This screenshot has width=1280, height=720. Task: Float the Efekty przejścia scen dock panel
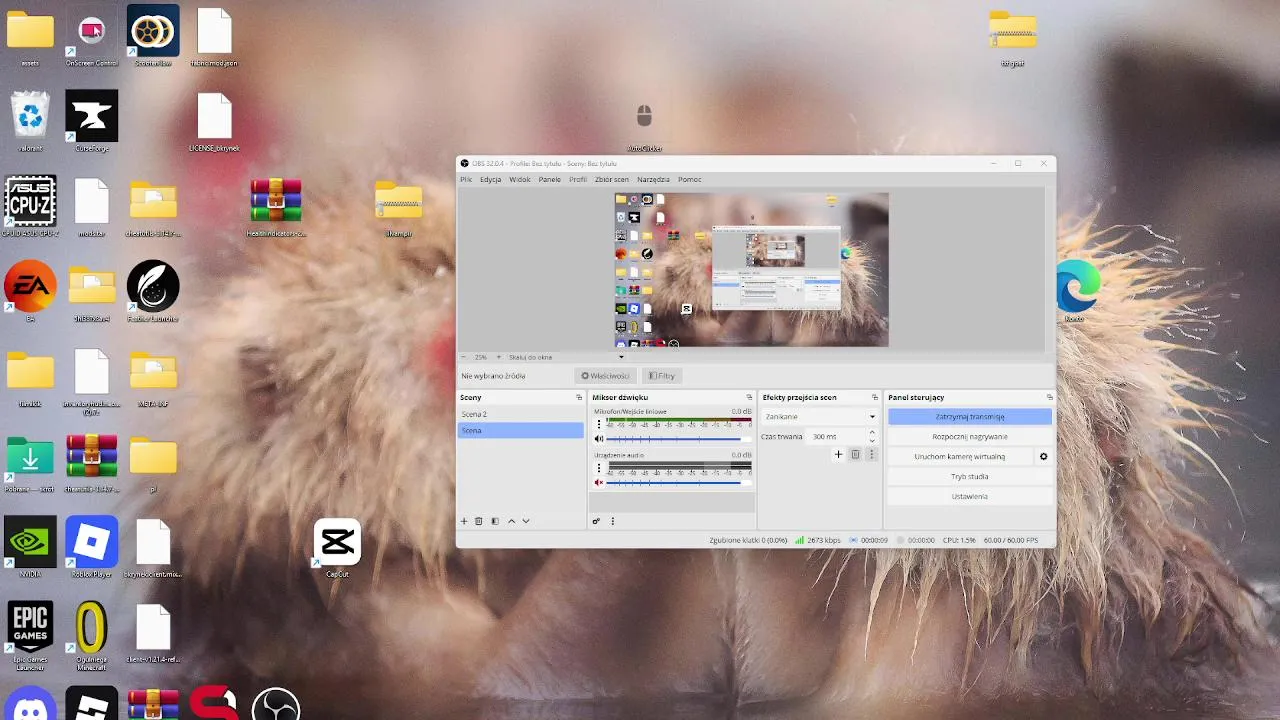875,398
